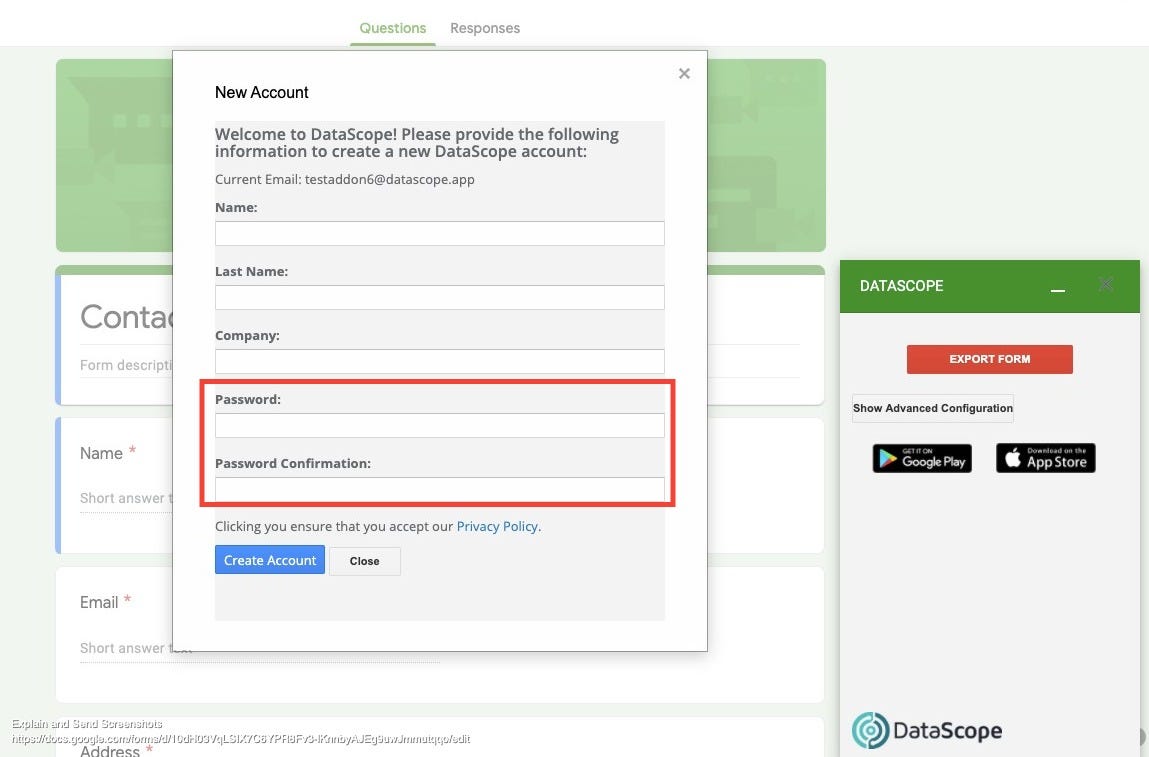This screenshot has width=1149, height=757.
Task: Focus the Password input field
Action: tap(440, 426)
